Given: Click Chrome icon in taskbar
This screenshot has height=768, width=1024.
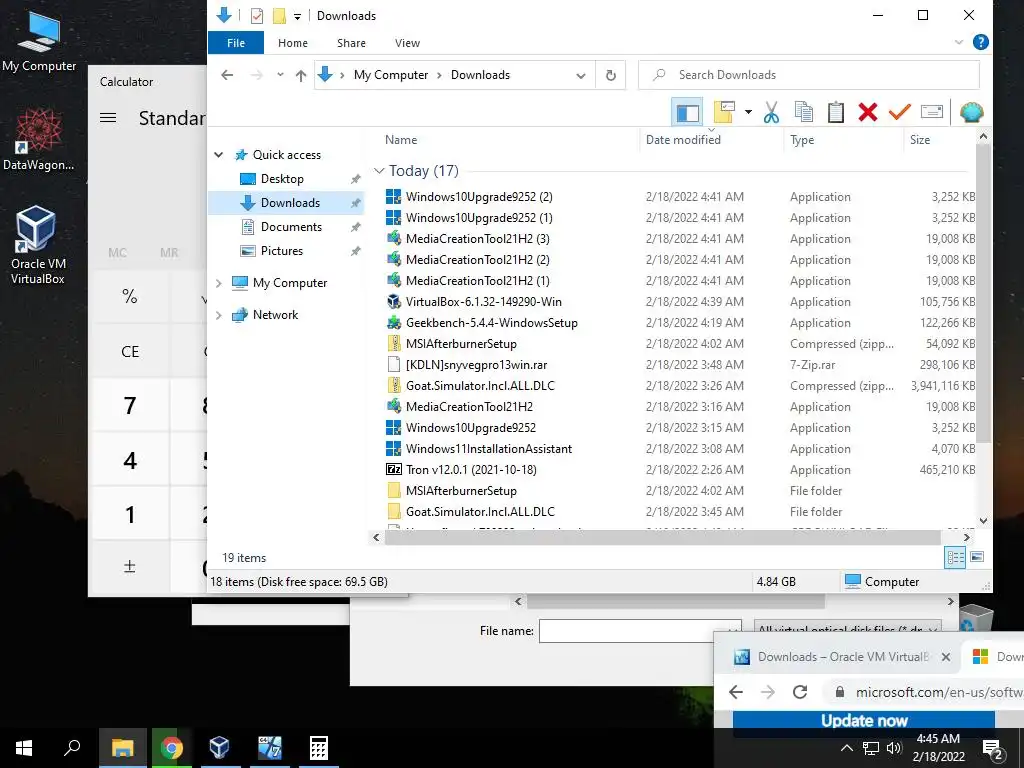Looking at the screenshot, I should pyautogui.click(x=172, y=748).
